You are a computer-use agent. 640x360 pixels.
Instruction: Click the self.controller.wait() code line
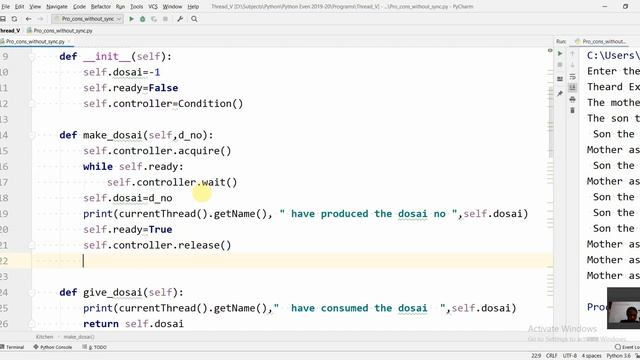[x=172, y=182]
